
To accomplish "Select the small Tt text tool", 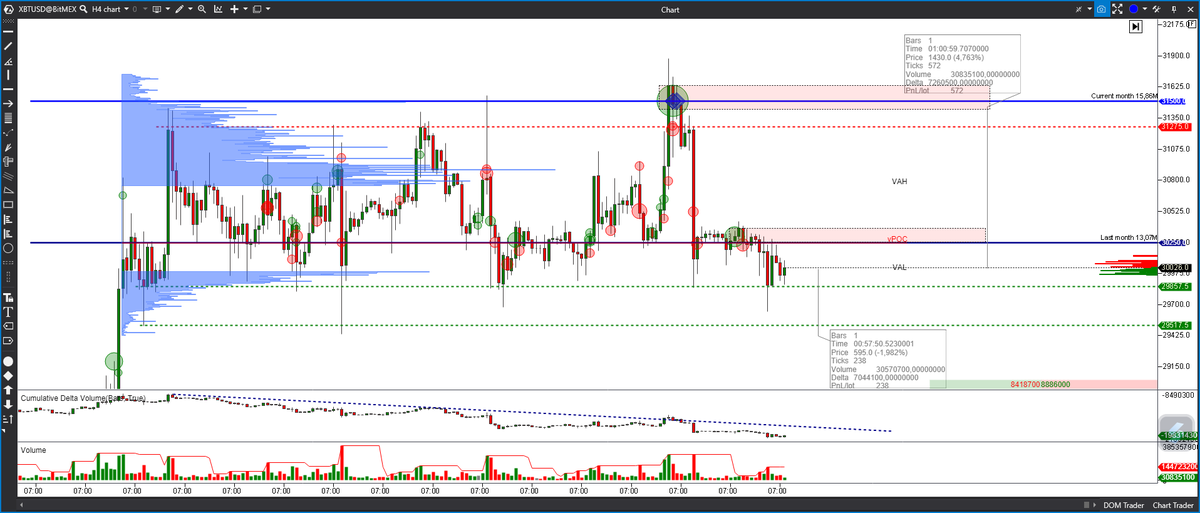I will [8, 297].
